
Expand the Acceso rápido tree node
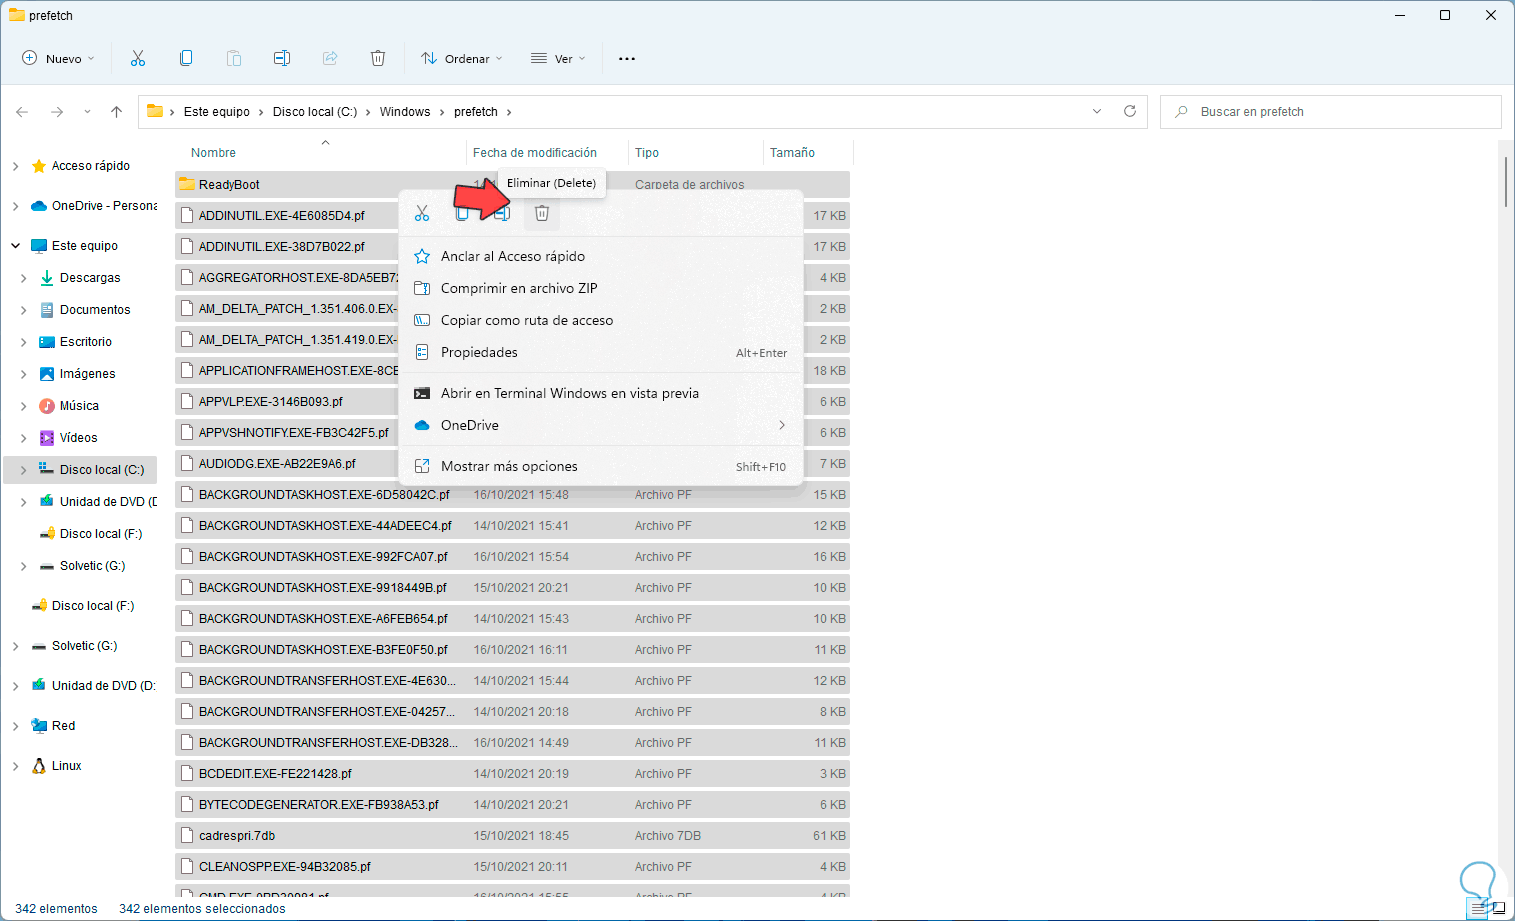[x=15, y=166]
